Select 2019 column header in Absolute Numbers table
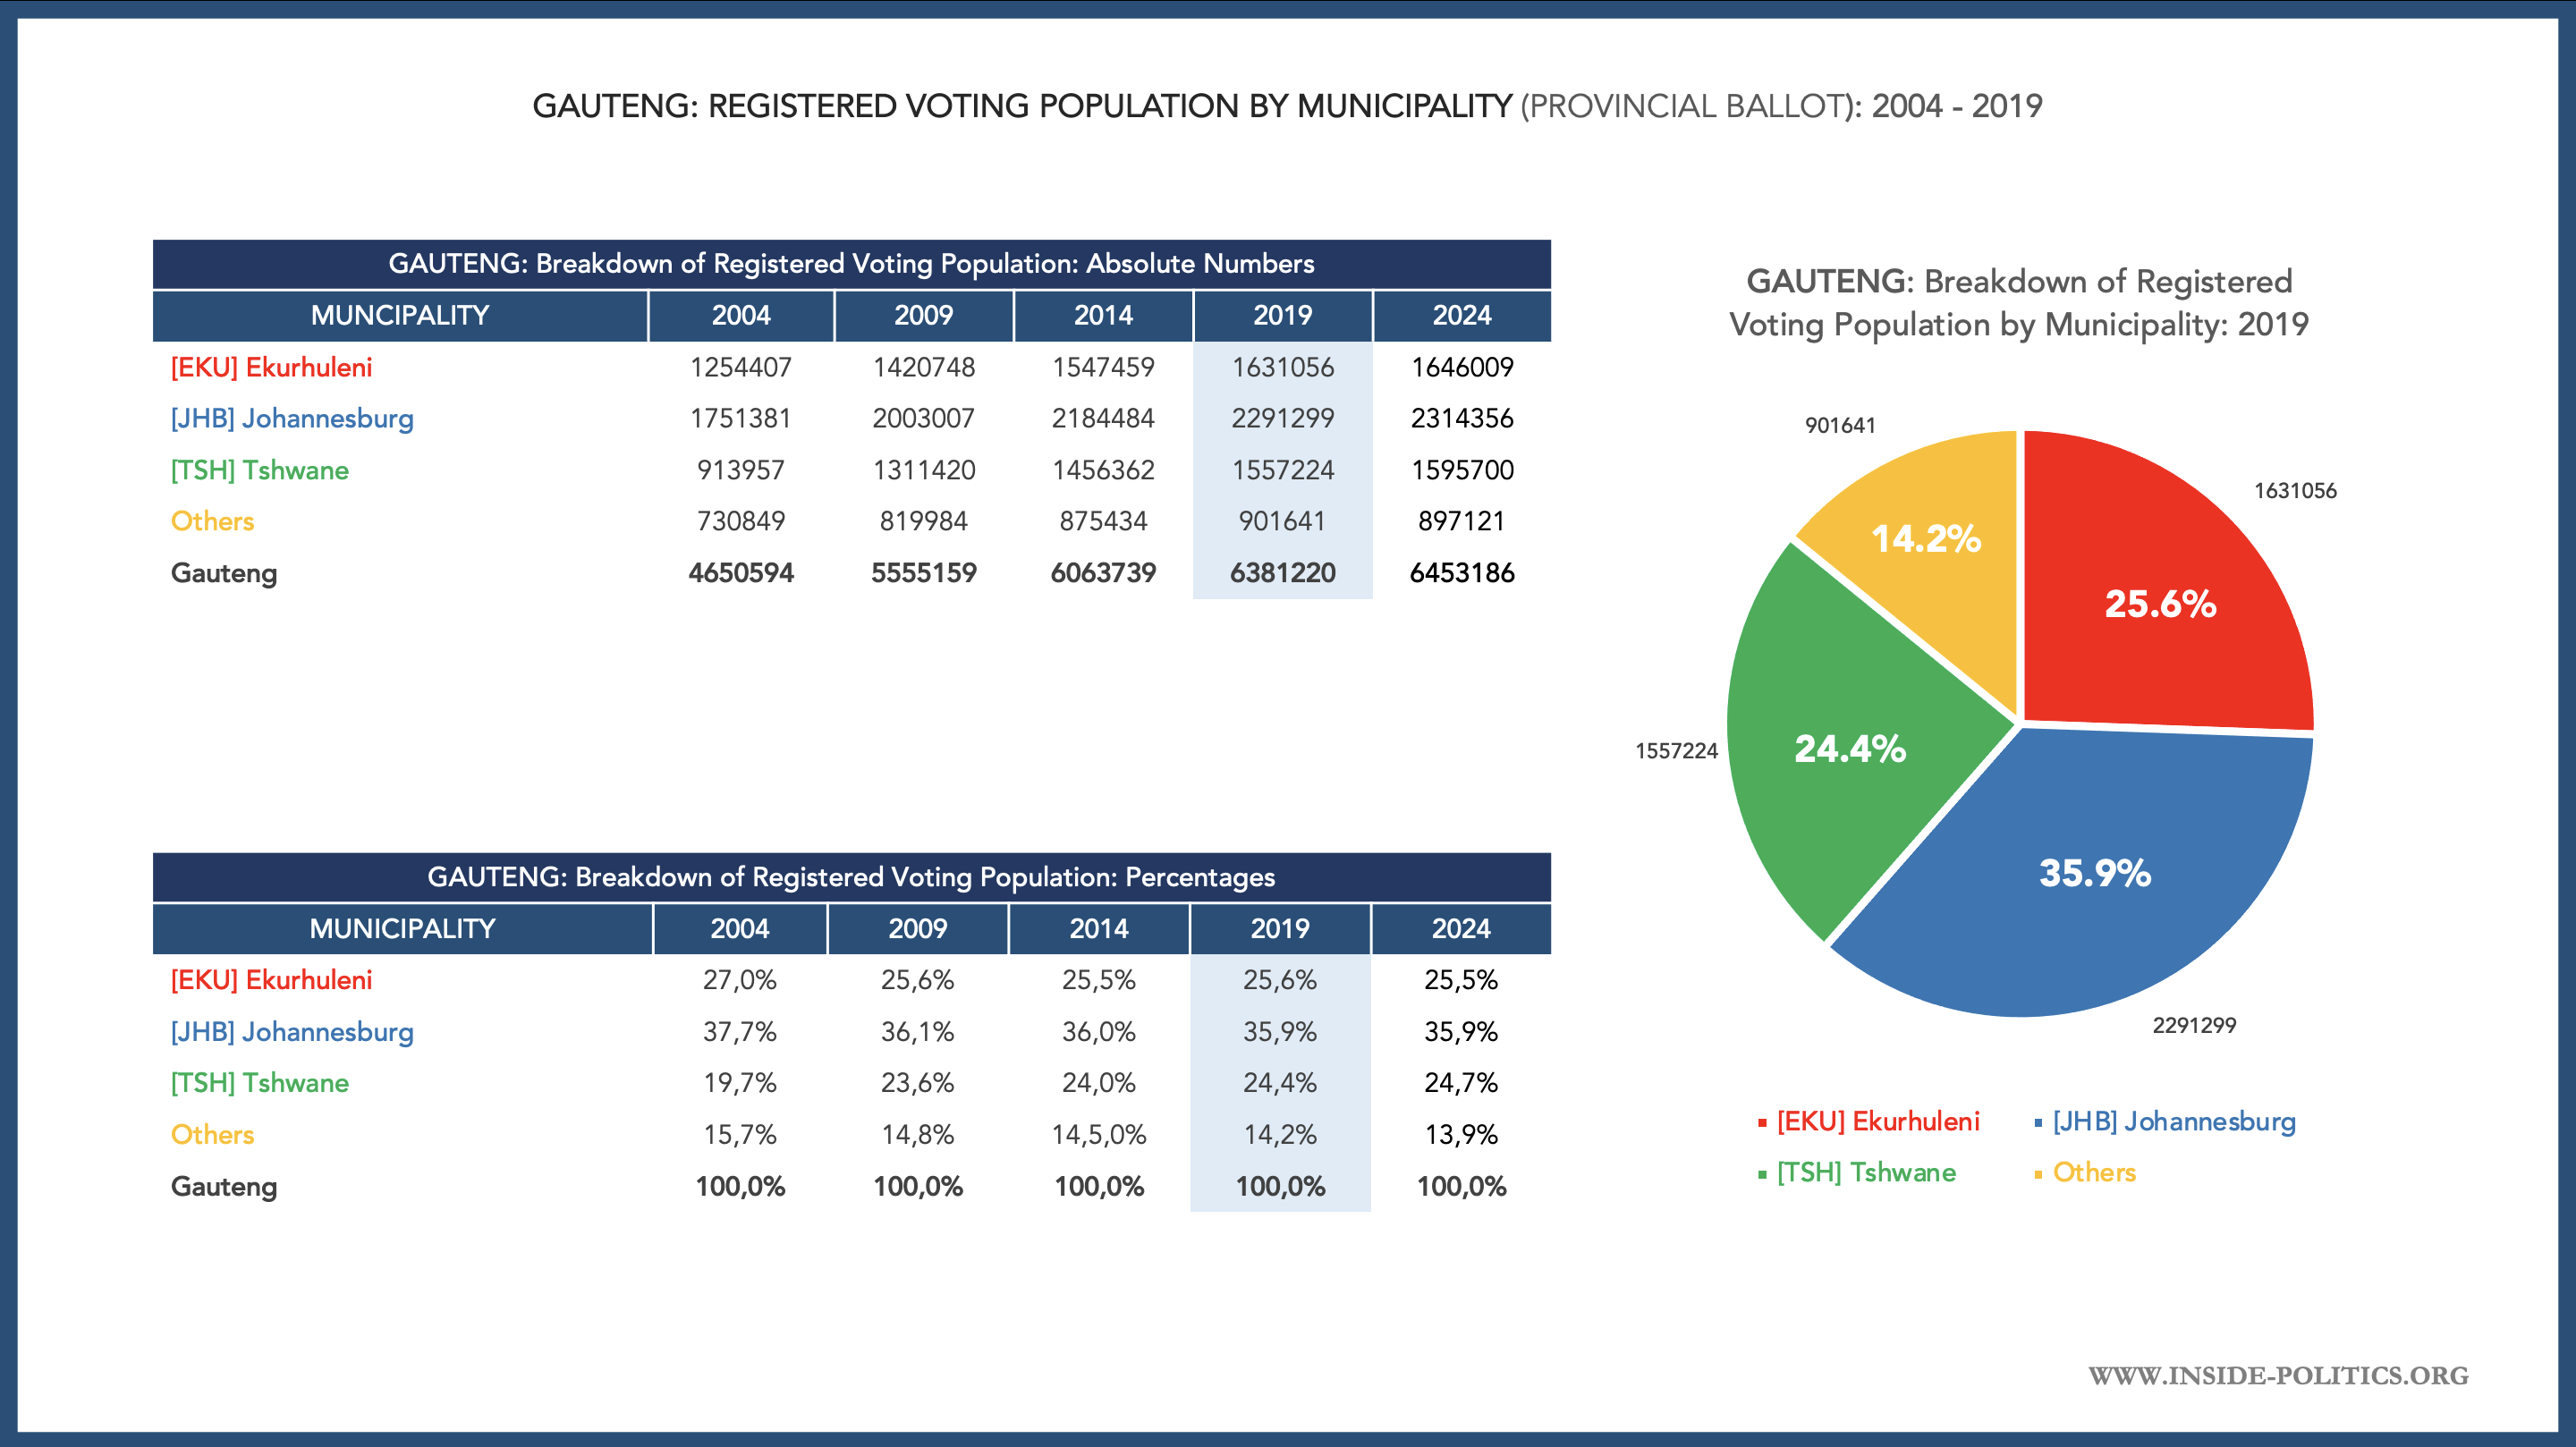The image size is (2576, 1447). tap(1282, 315)
